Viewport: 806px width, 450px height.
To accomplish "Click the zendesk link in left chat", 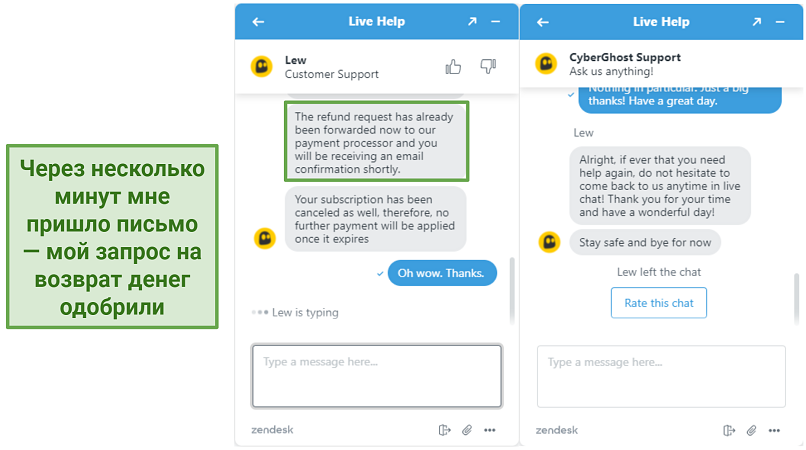I will (272, 429).
